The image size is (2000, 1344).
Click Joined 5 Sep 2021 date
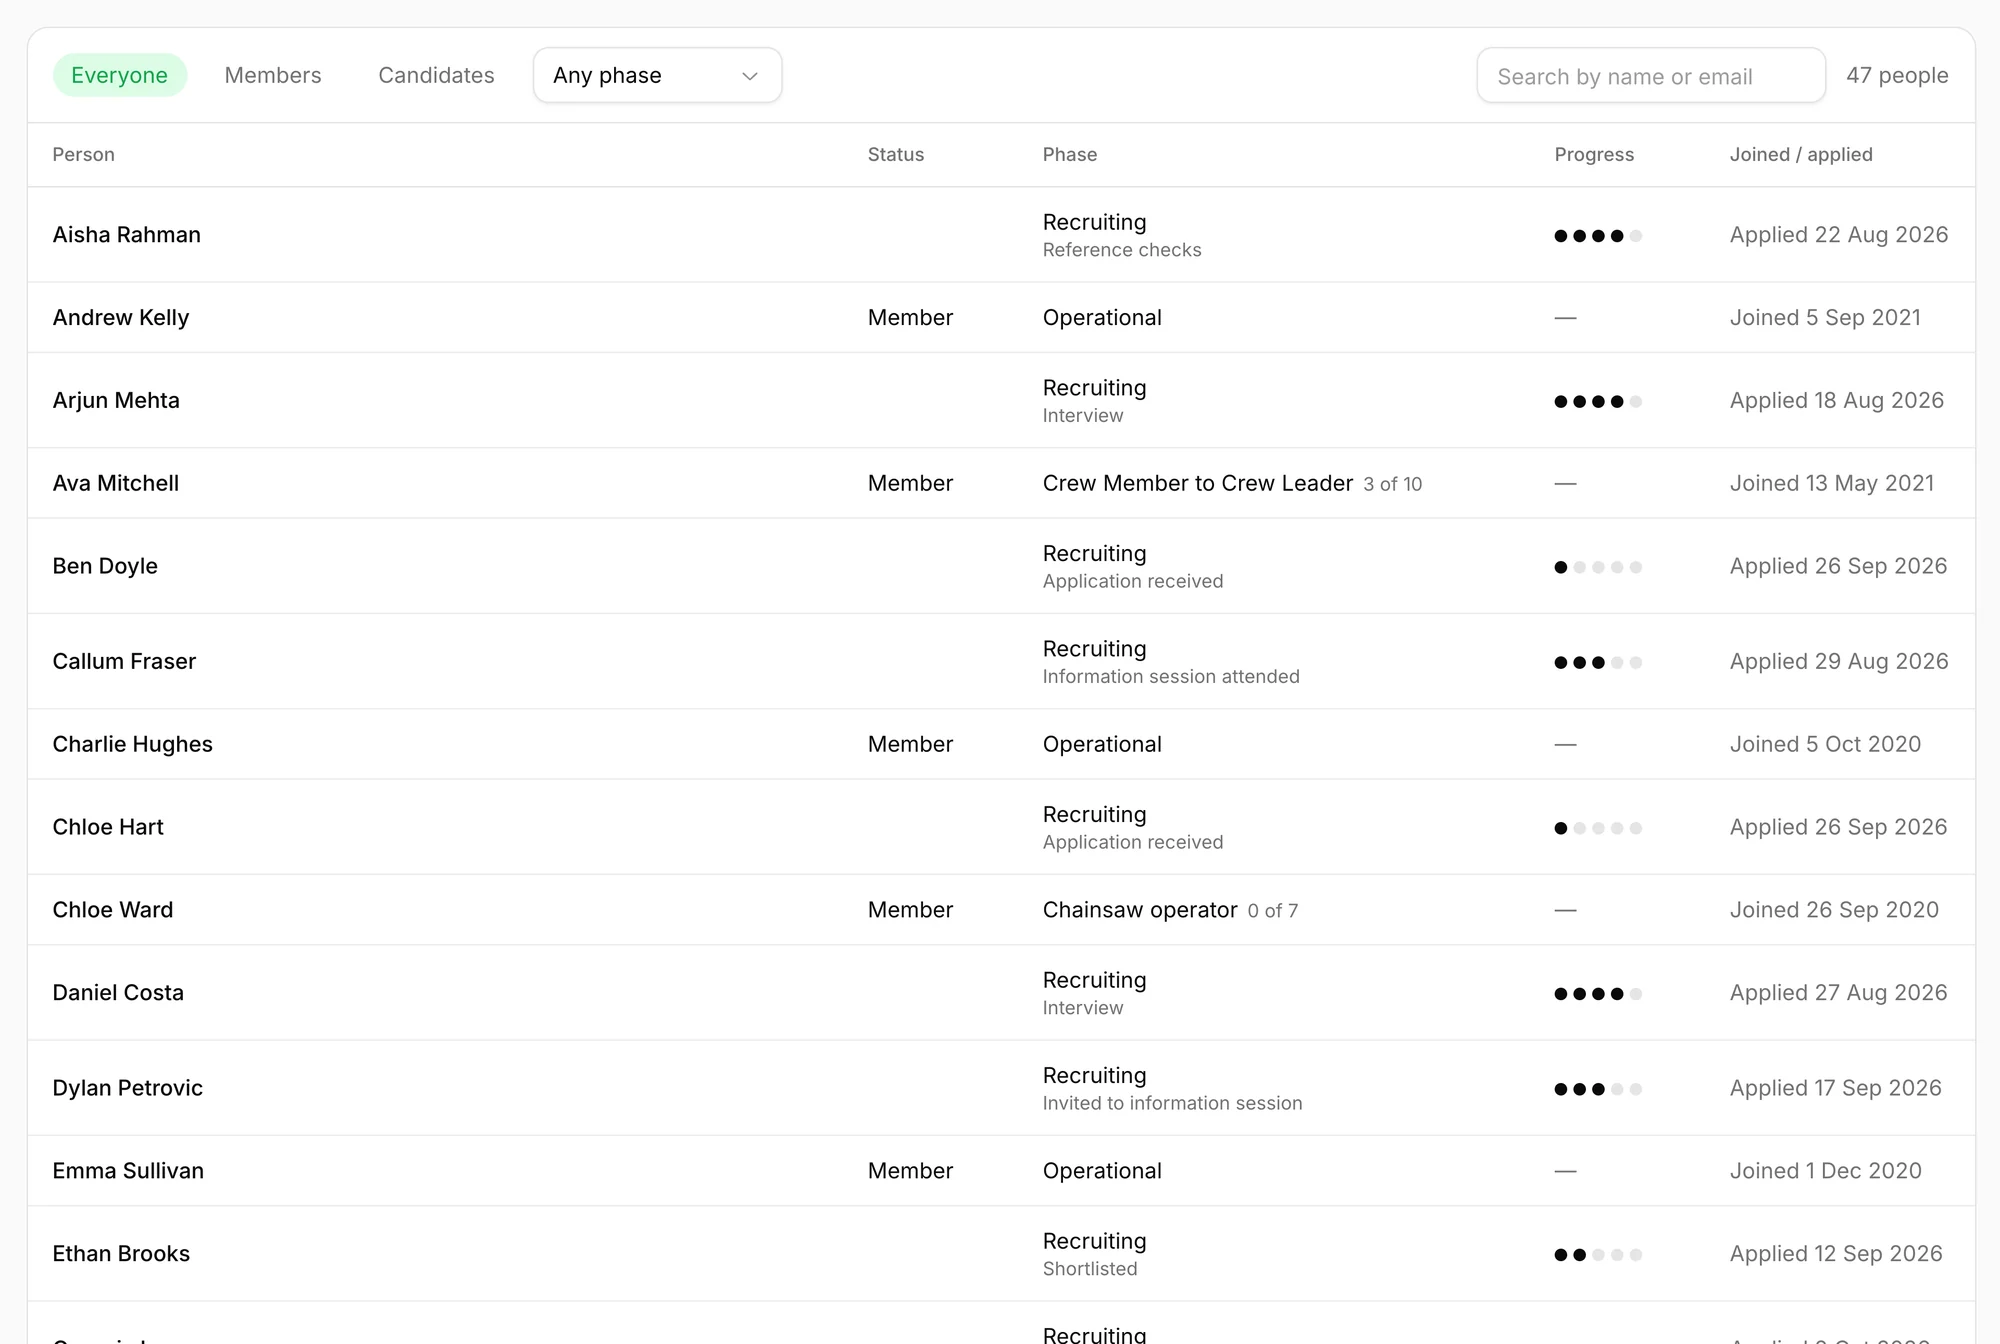point(1825,317)
